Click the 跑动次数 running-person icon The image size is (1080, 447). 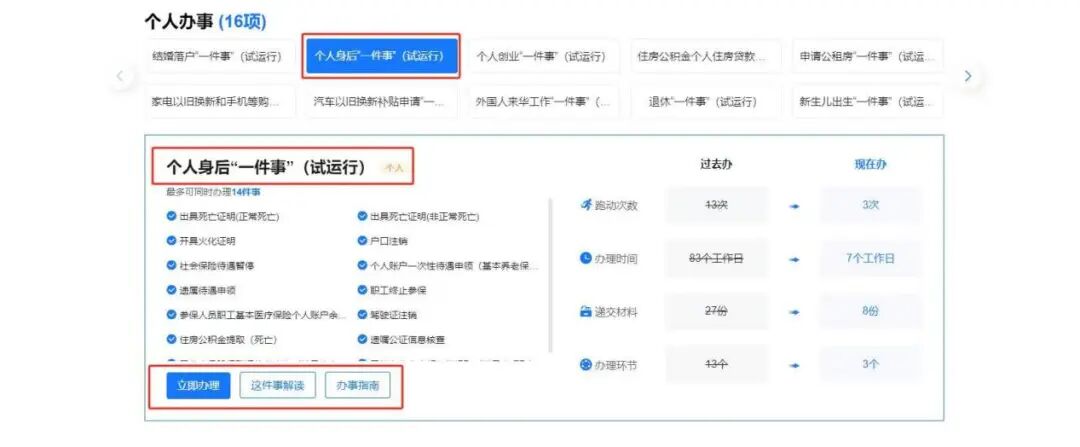586,205
